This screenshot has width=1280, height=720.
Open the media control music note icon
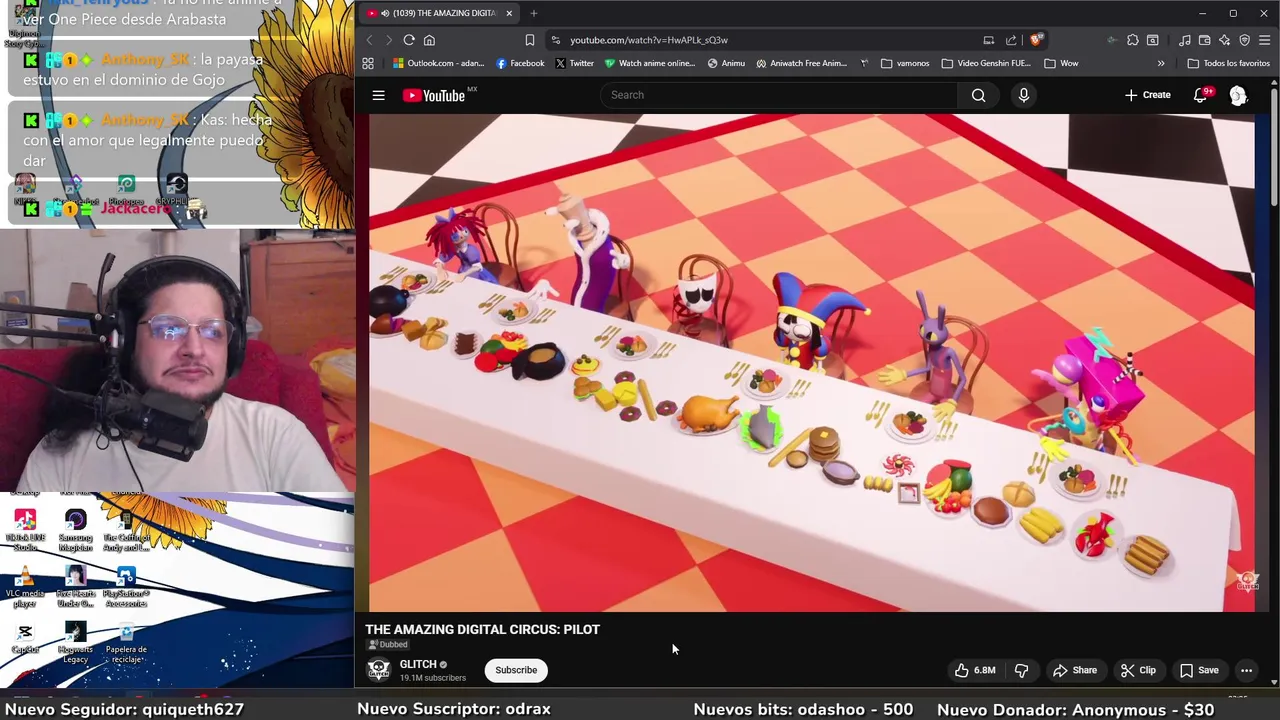tap(1185, 40)
